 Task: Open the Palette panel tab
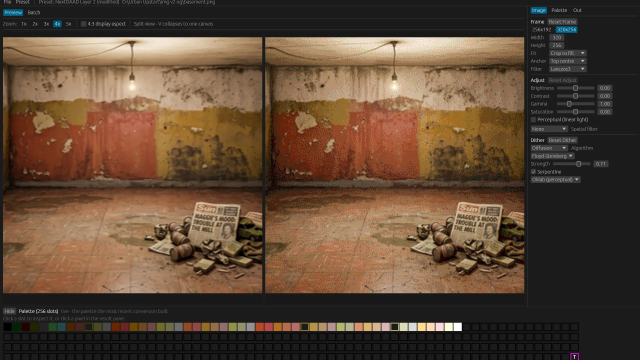pos(559,10)
